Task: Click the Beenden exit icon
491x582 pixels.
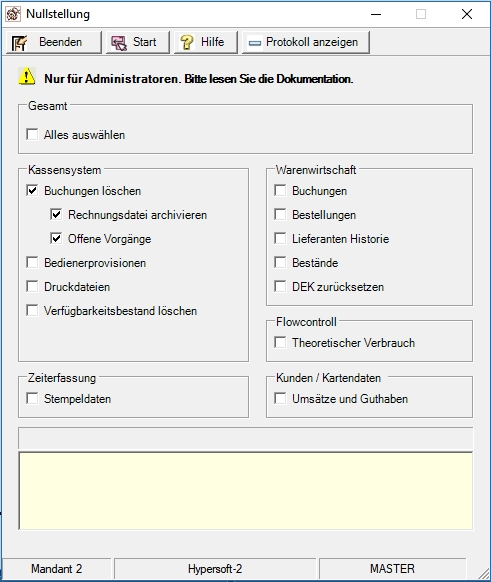Action: pos(19,43)
